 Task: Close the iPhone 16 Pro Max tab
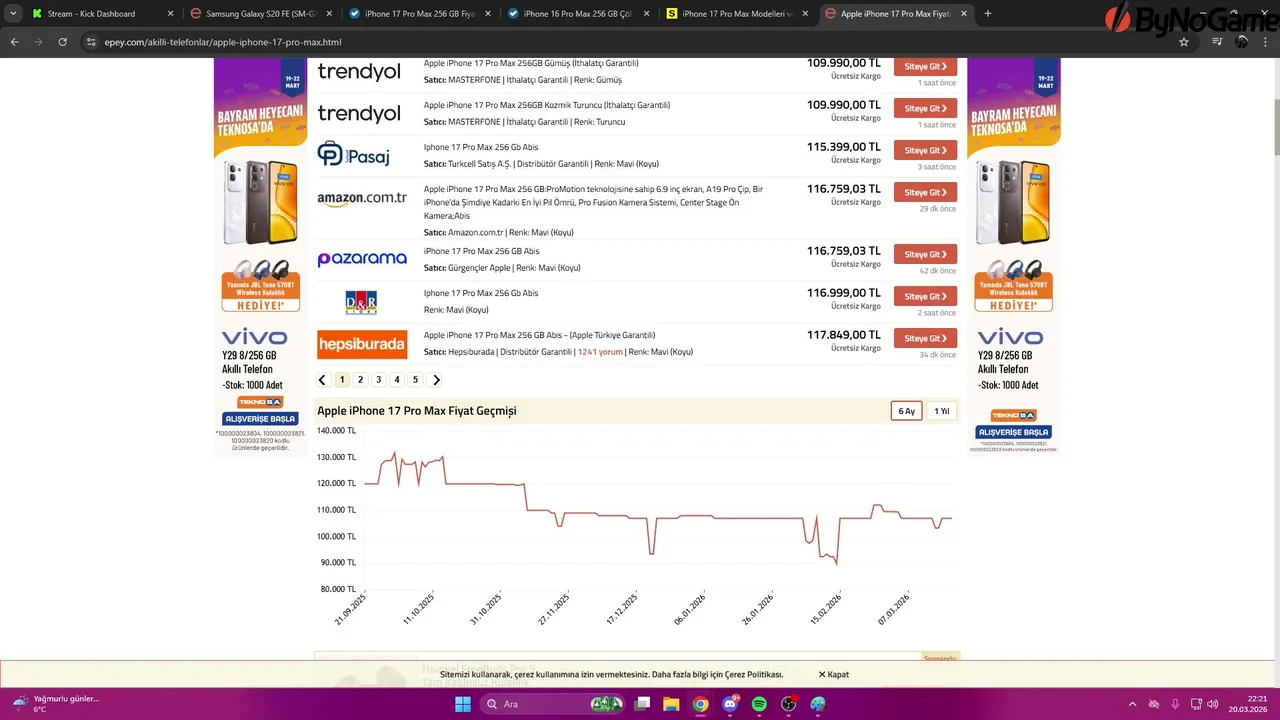[x=646, y=14]
